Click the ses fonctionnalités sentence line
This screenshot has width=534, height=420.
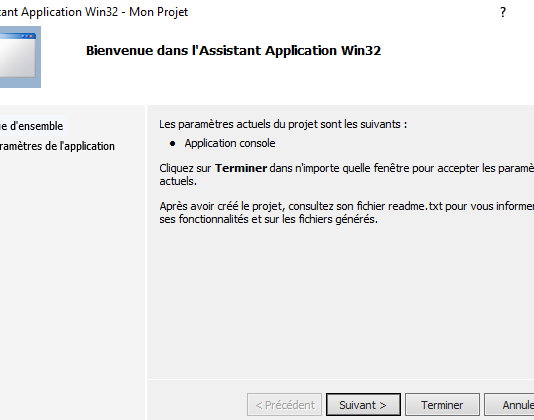pos(268,219)
